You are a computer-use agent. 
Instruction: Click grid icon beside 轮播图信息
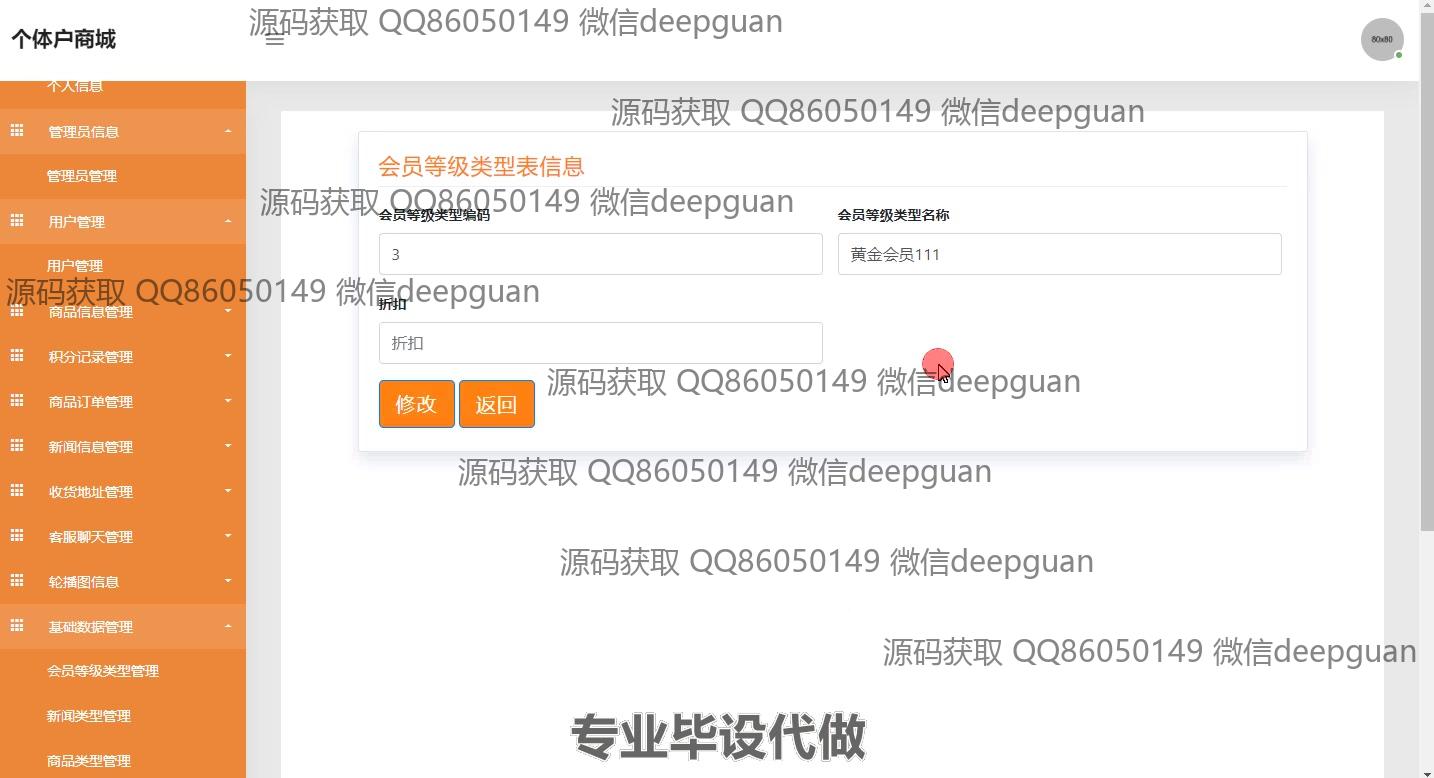pos(17,581)
